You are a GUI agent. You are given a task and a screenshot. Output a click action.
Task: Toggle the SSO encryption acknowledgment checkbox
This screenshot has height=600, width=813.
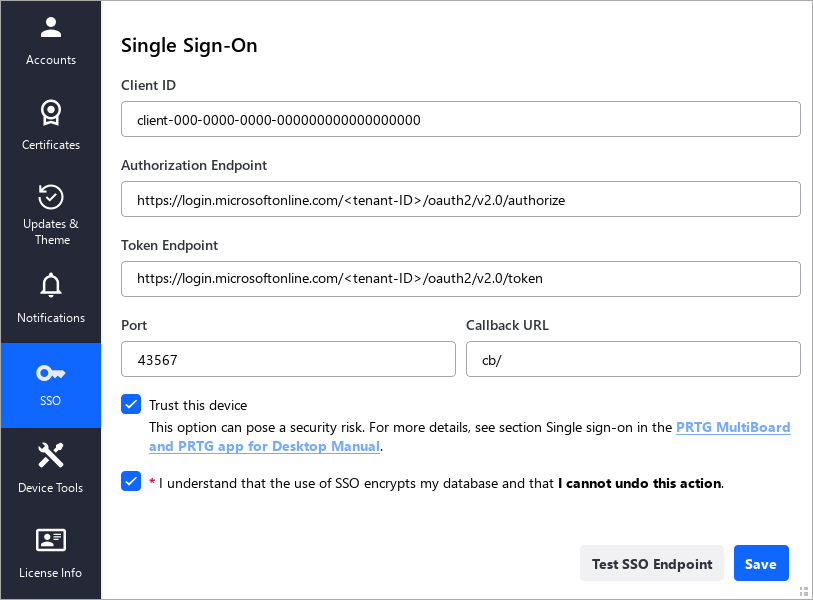click(x=131, y=481)
